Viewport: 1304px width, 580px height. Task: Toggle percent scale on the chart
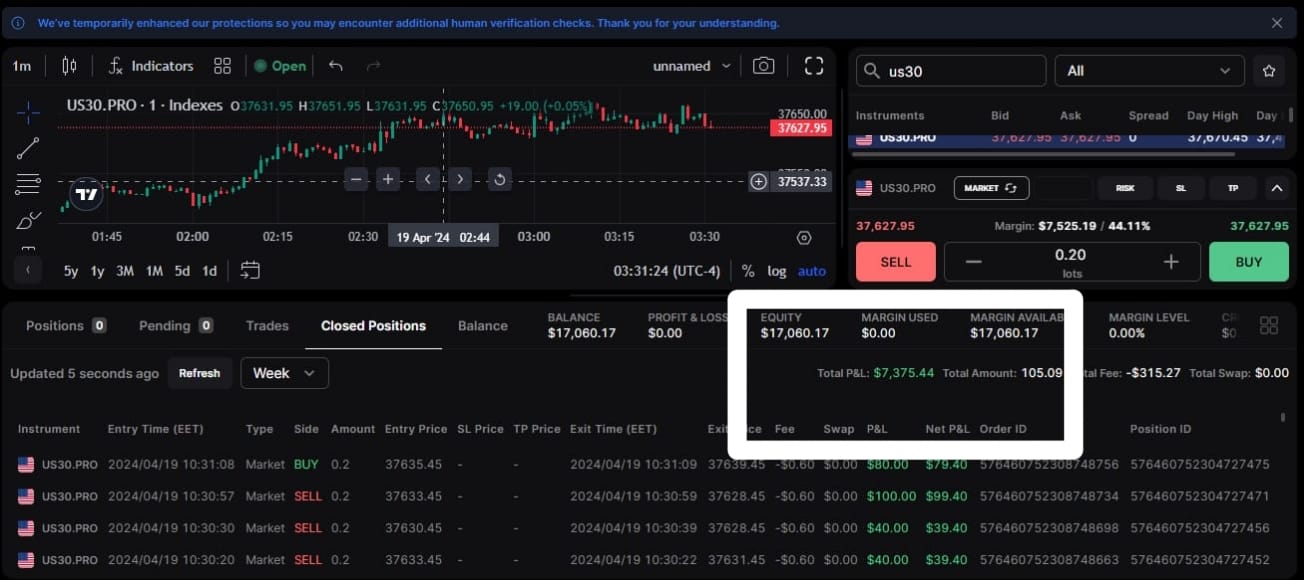(x=748, y=271)
